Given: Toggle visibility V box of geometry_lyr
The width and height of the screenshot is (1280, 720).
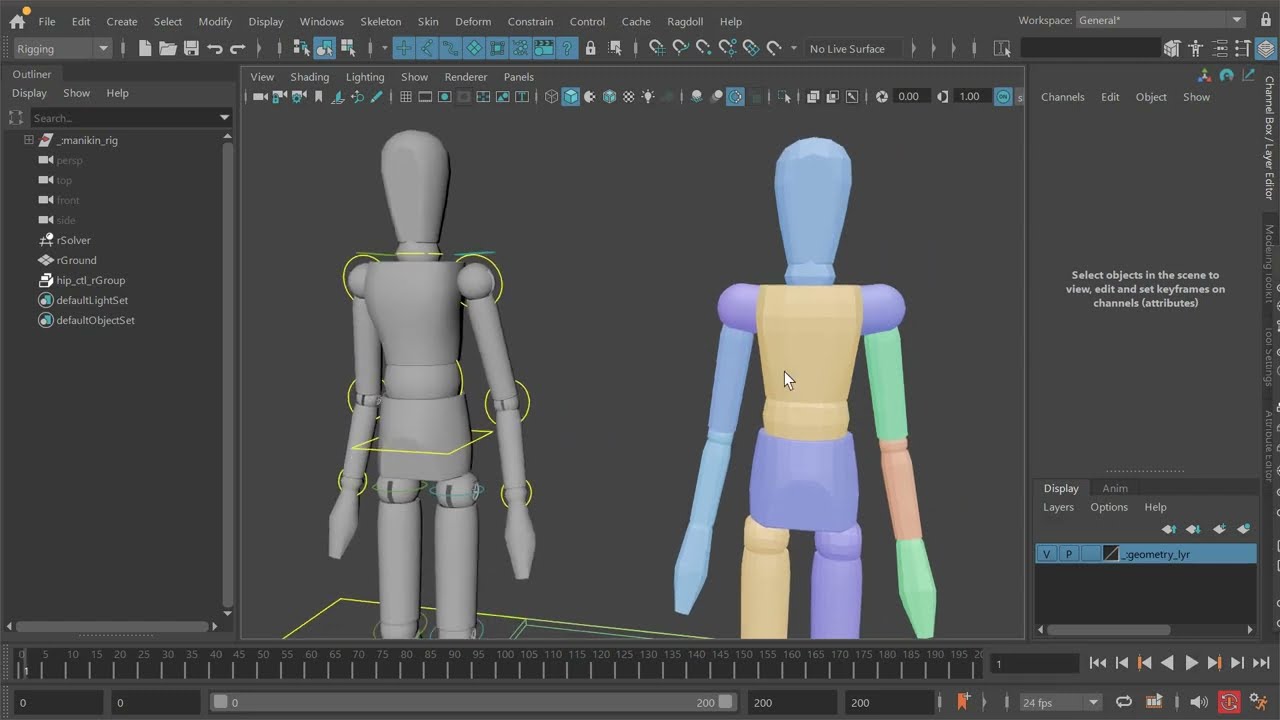Looking at the screenshot, I should (1046, 554).
